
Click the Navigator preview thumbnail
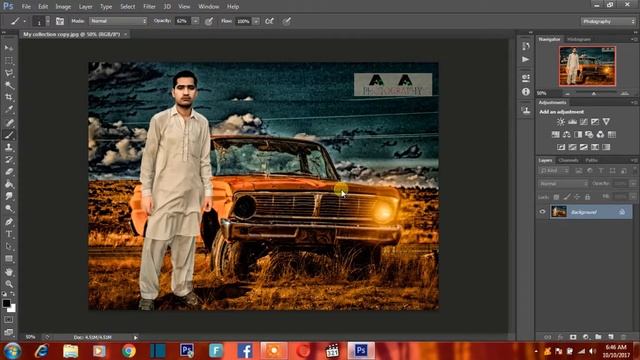click(x=587, y=66)
